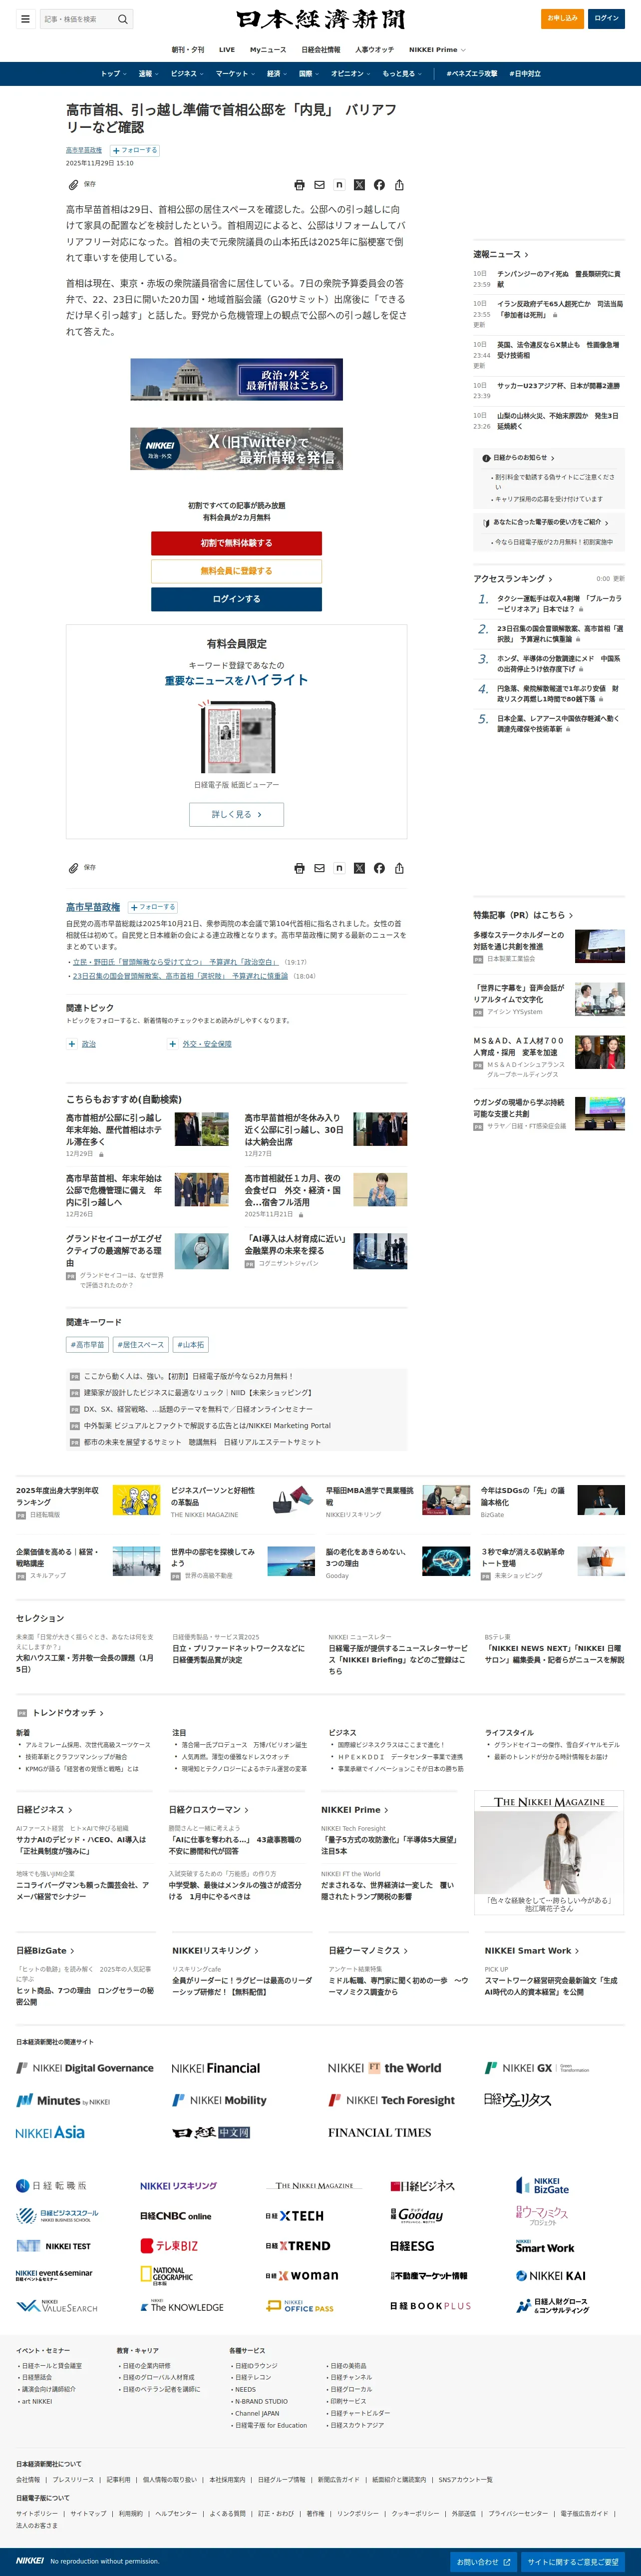Expand the 経済 navigation dropdown
This screenshot has height=2576, width=641.
(277, 74)
